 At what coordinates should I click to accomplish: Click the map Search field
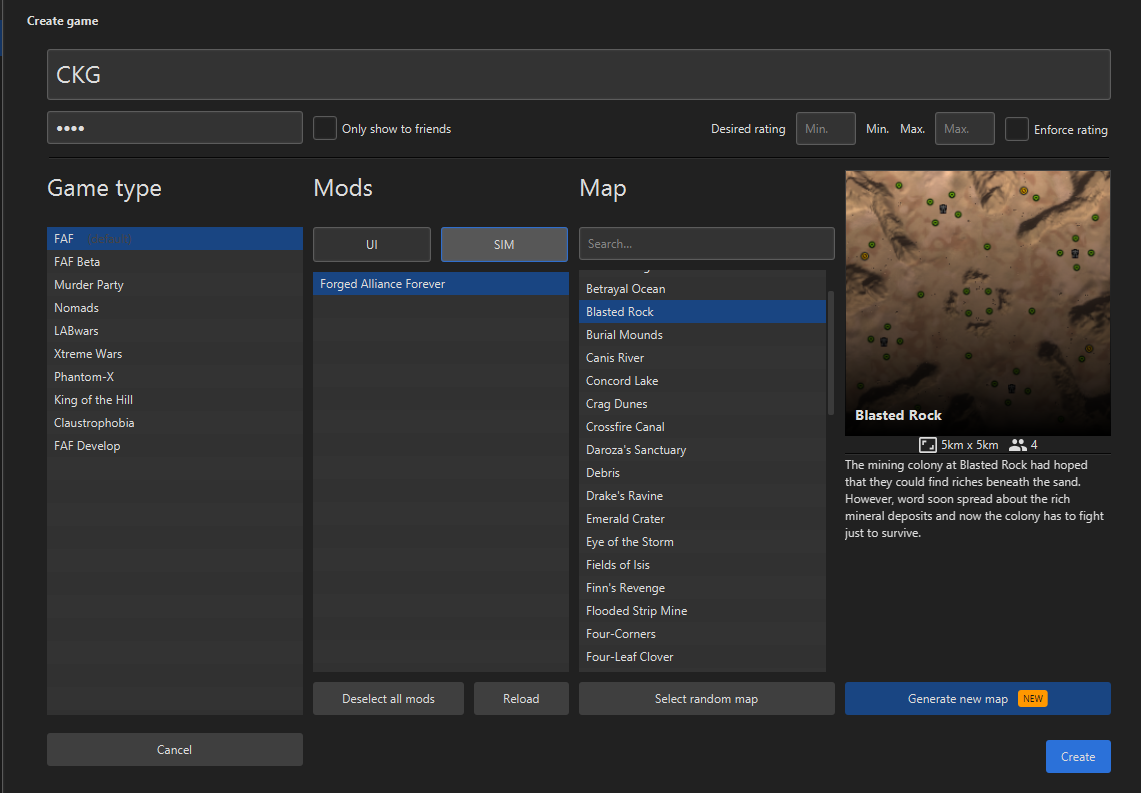[707, 244]
